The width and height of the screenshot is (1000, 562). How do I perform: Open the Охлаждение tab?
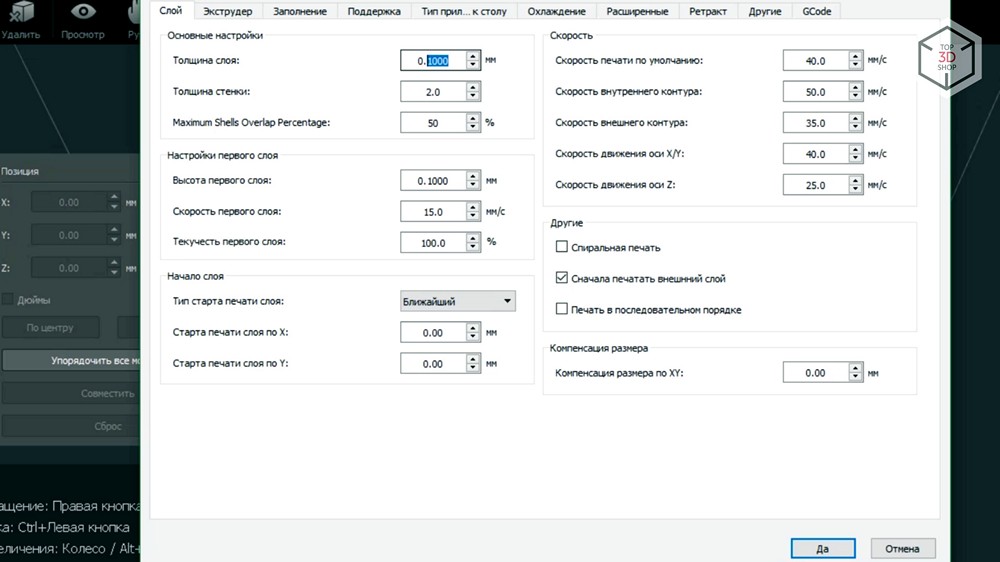tap(556, 11)
